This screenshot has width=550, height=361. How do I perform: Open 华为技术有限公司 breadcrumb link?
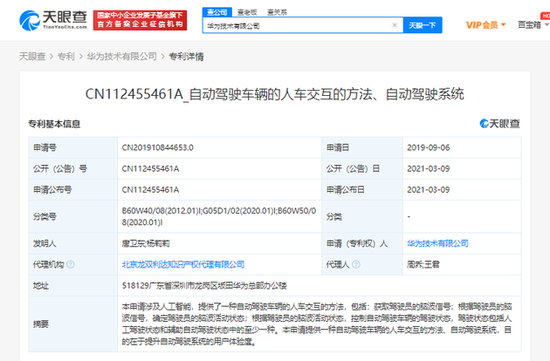tap(122, 56)
